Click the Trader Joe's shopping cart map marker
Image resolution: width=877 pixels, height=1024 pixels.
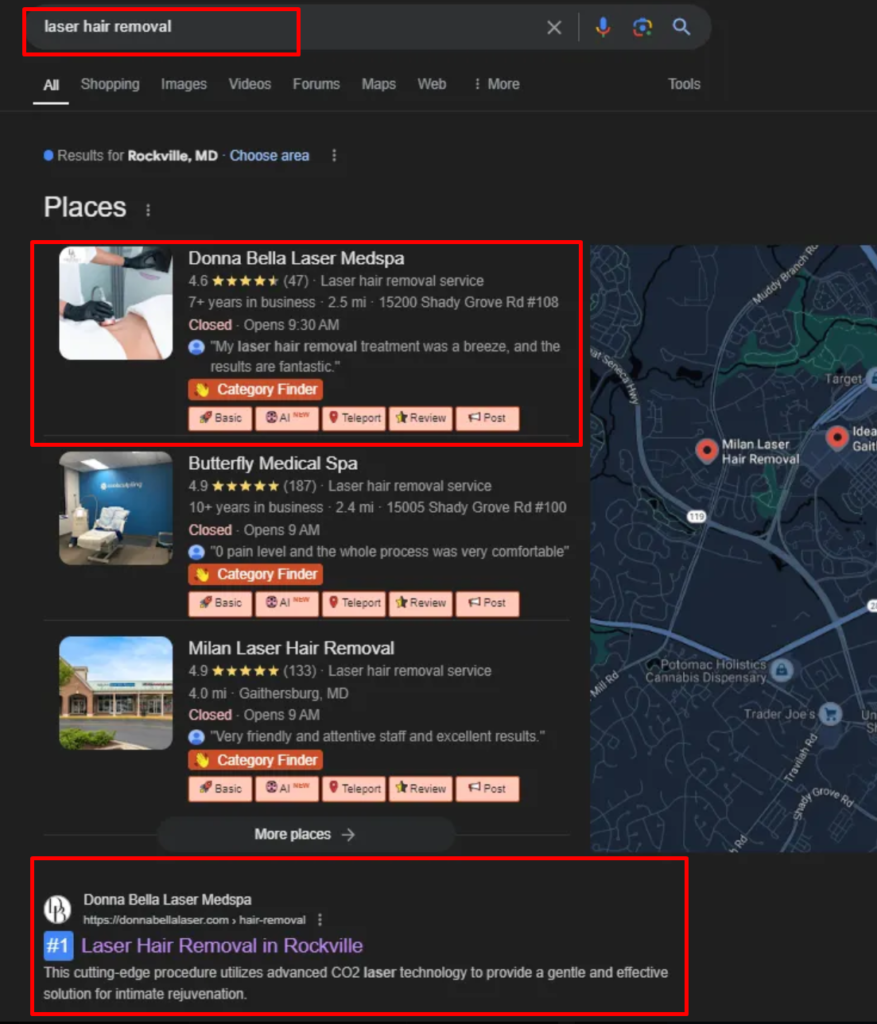point(831,714)
